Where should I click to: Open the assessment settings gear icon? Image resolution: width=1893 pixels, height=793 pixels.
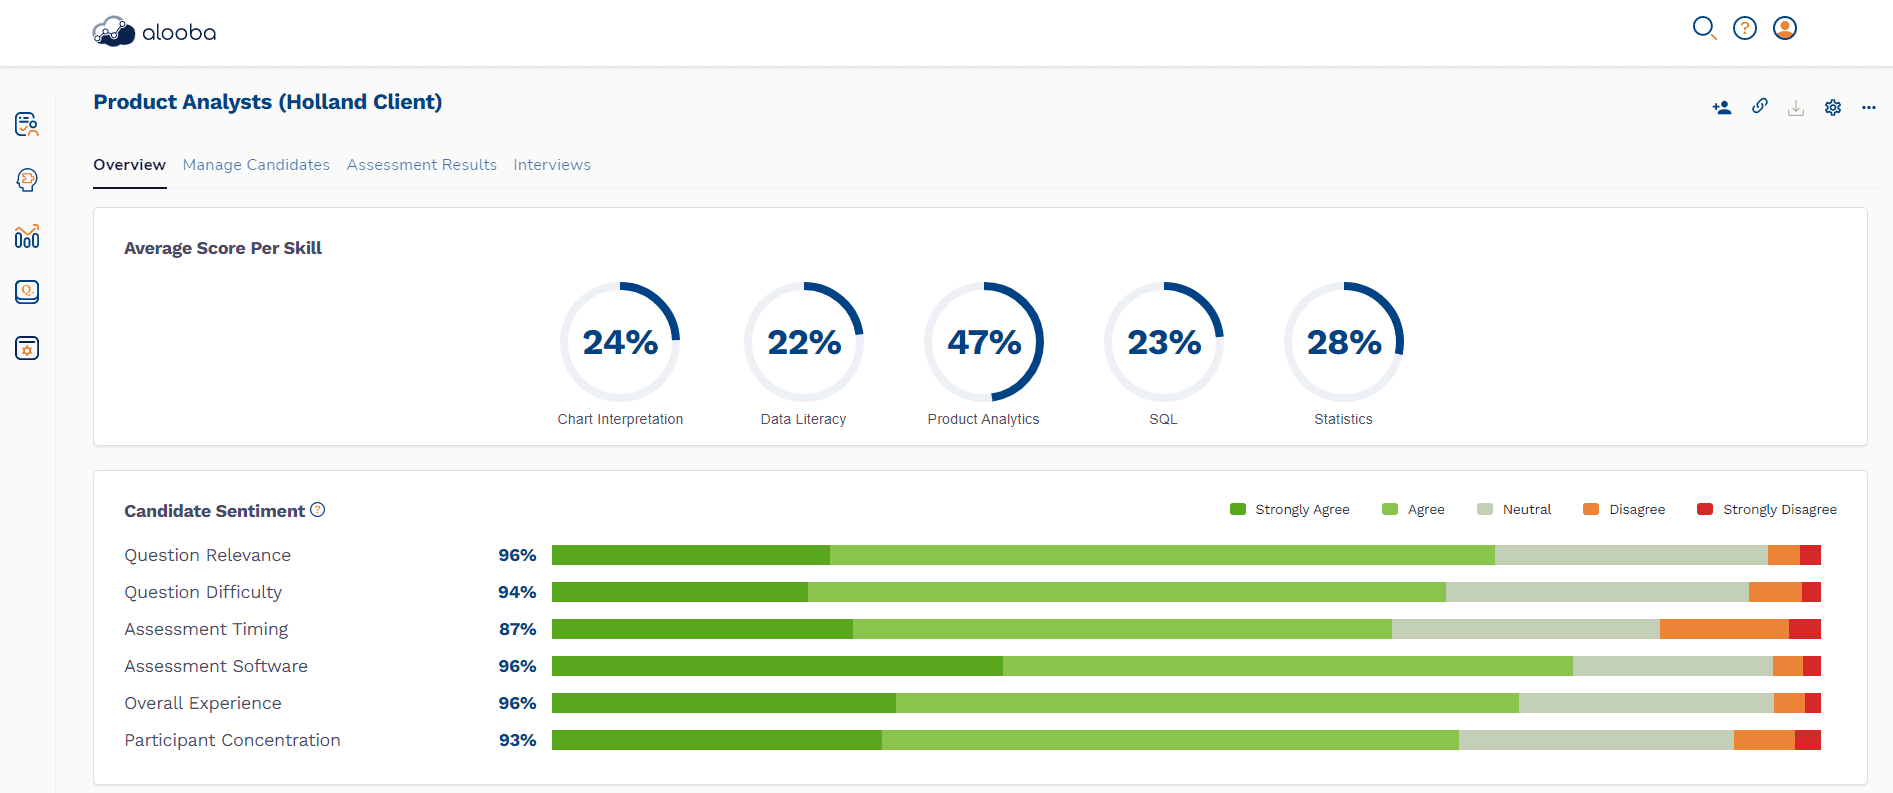1833,107
